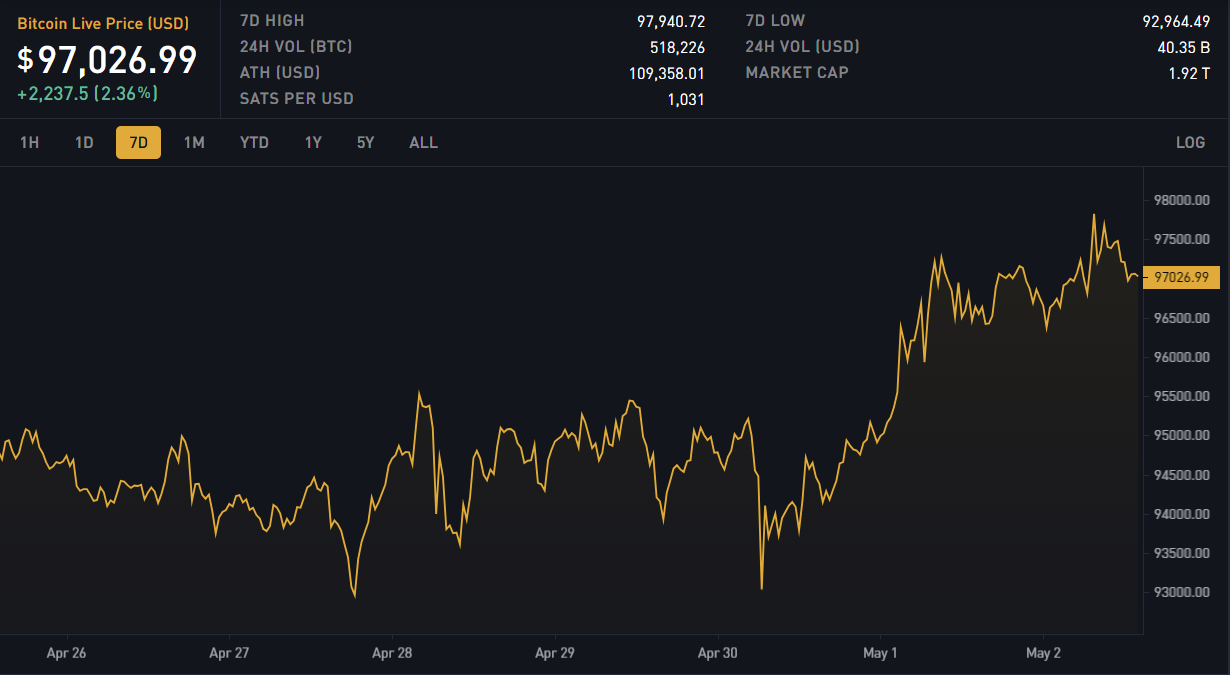Click the 109,358.01 all-time-high value
Viewport: 1230px width, 675px height.
click(667, 73)
